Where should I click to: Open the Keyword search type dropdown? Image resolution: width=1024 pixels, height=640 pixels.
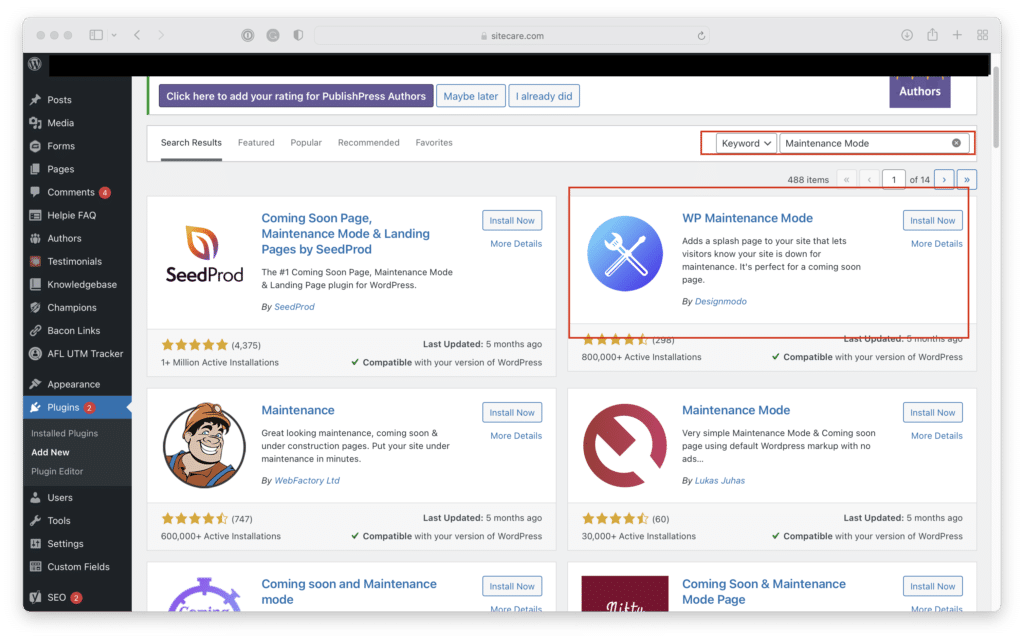tap(746, 143)
